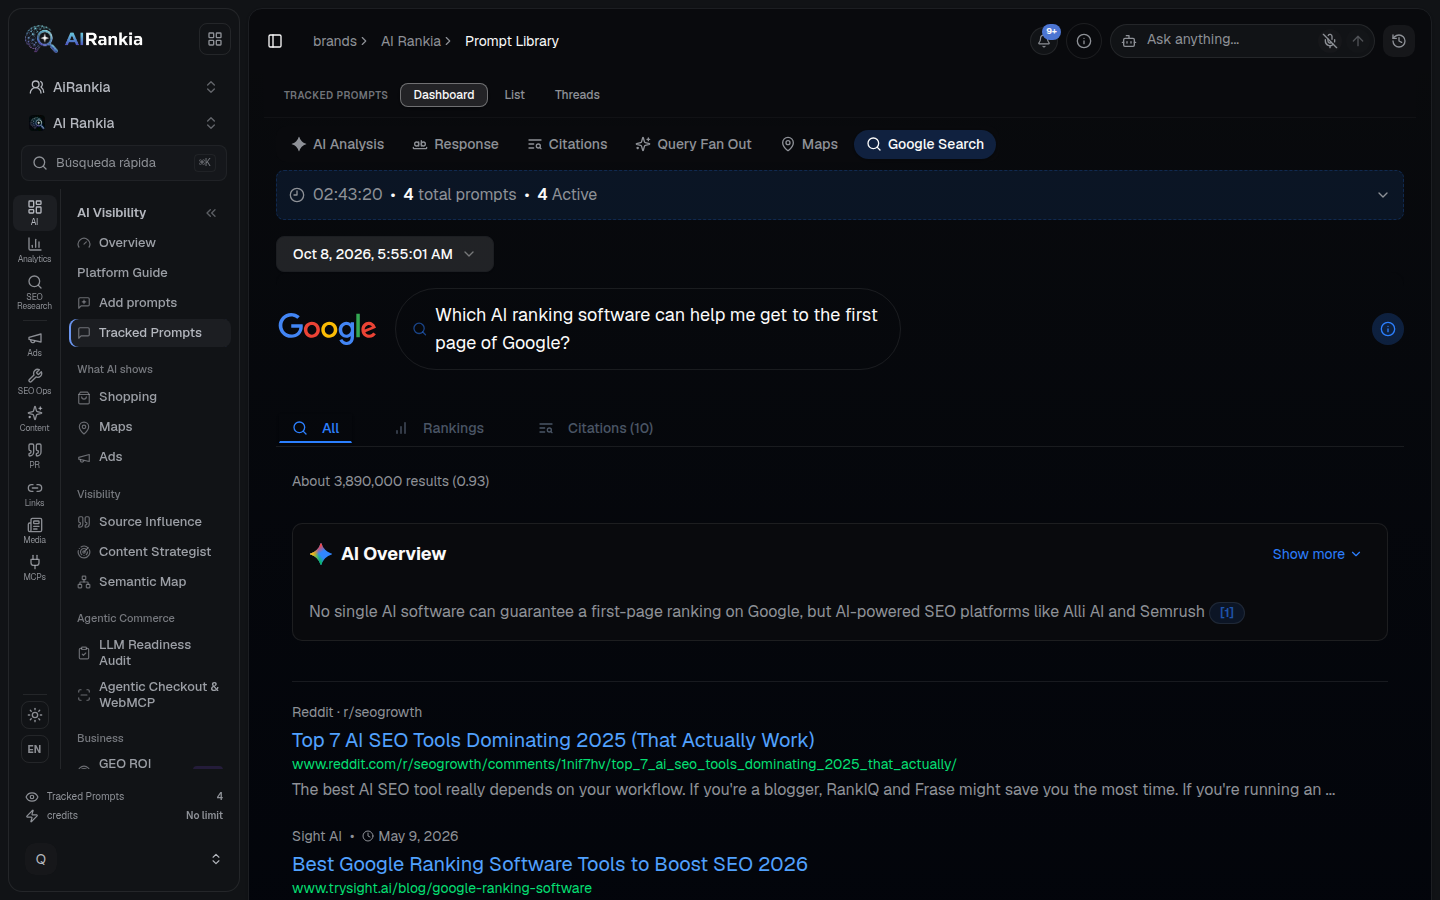Open the notifications bell

(x=1044, y=41)
